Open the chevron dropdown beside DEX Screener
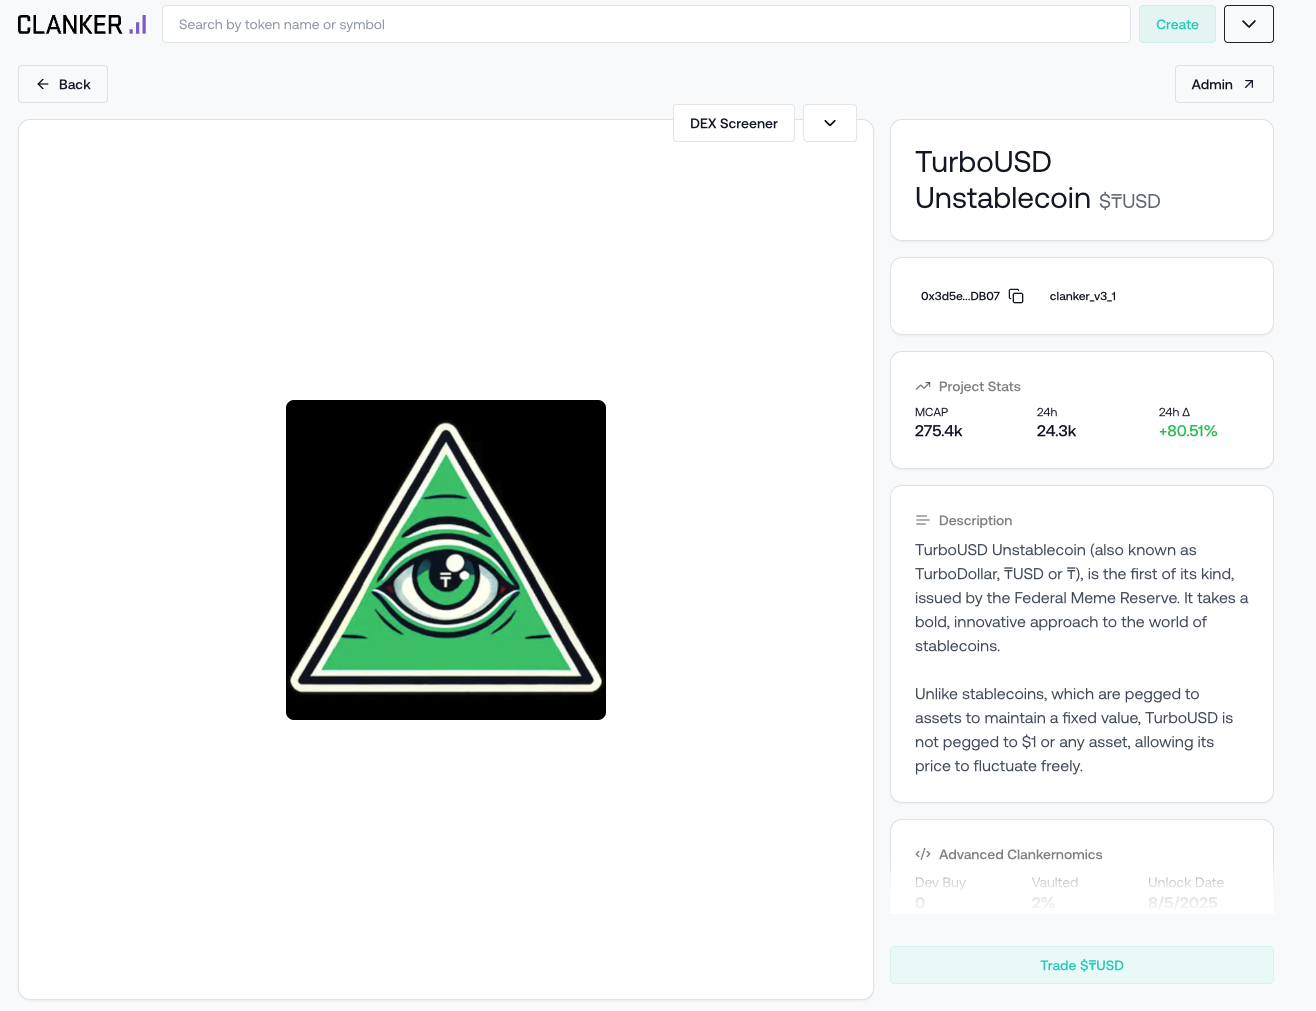Viewport: 1316px width, 1011px height. 829,123
